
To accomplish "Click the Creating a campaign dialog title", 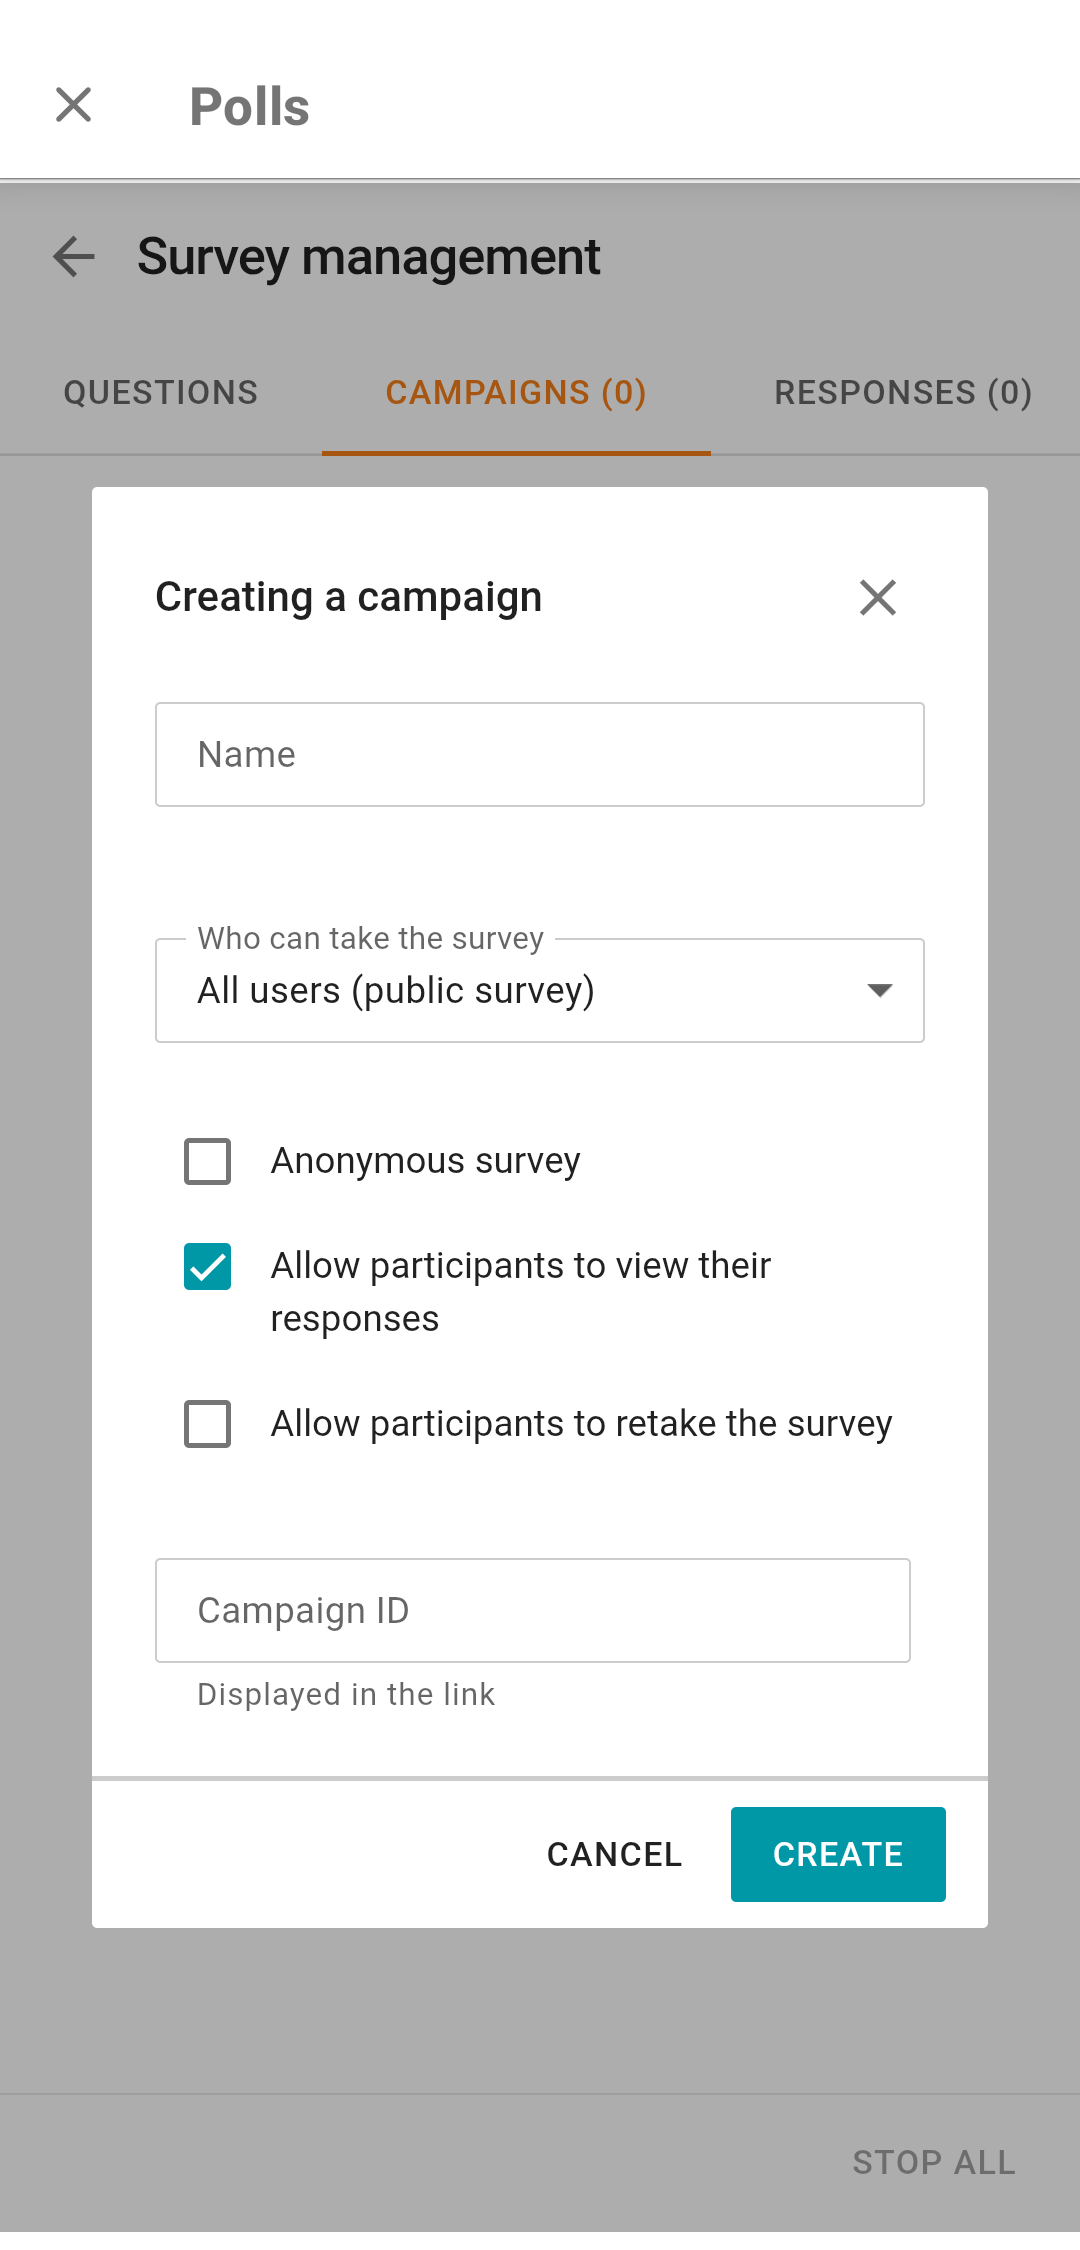I will point(348,598).
